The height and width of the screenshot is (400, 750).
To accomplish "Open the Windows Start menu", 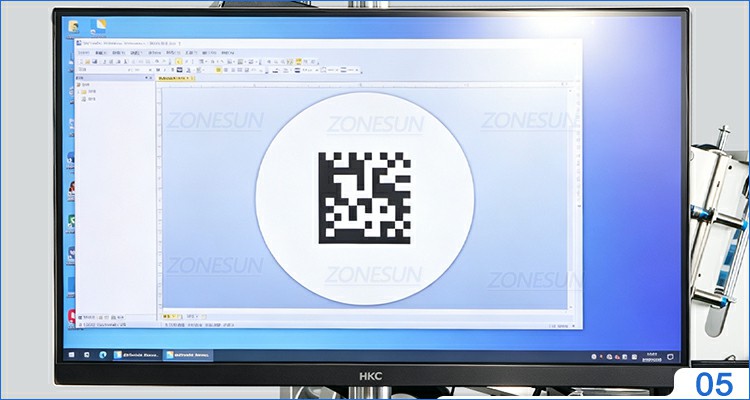I will tap(71, 355).
